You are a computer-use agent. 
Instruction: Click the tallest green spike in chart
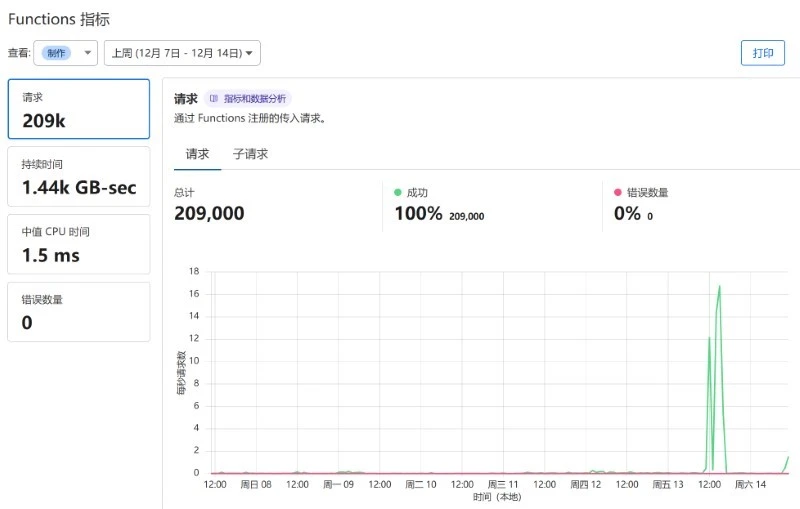pos(719,288)
